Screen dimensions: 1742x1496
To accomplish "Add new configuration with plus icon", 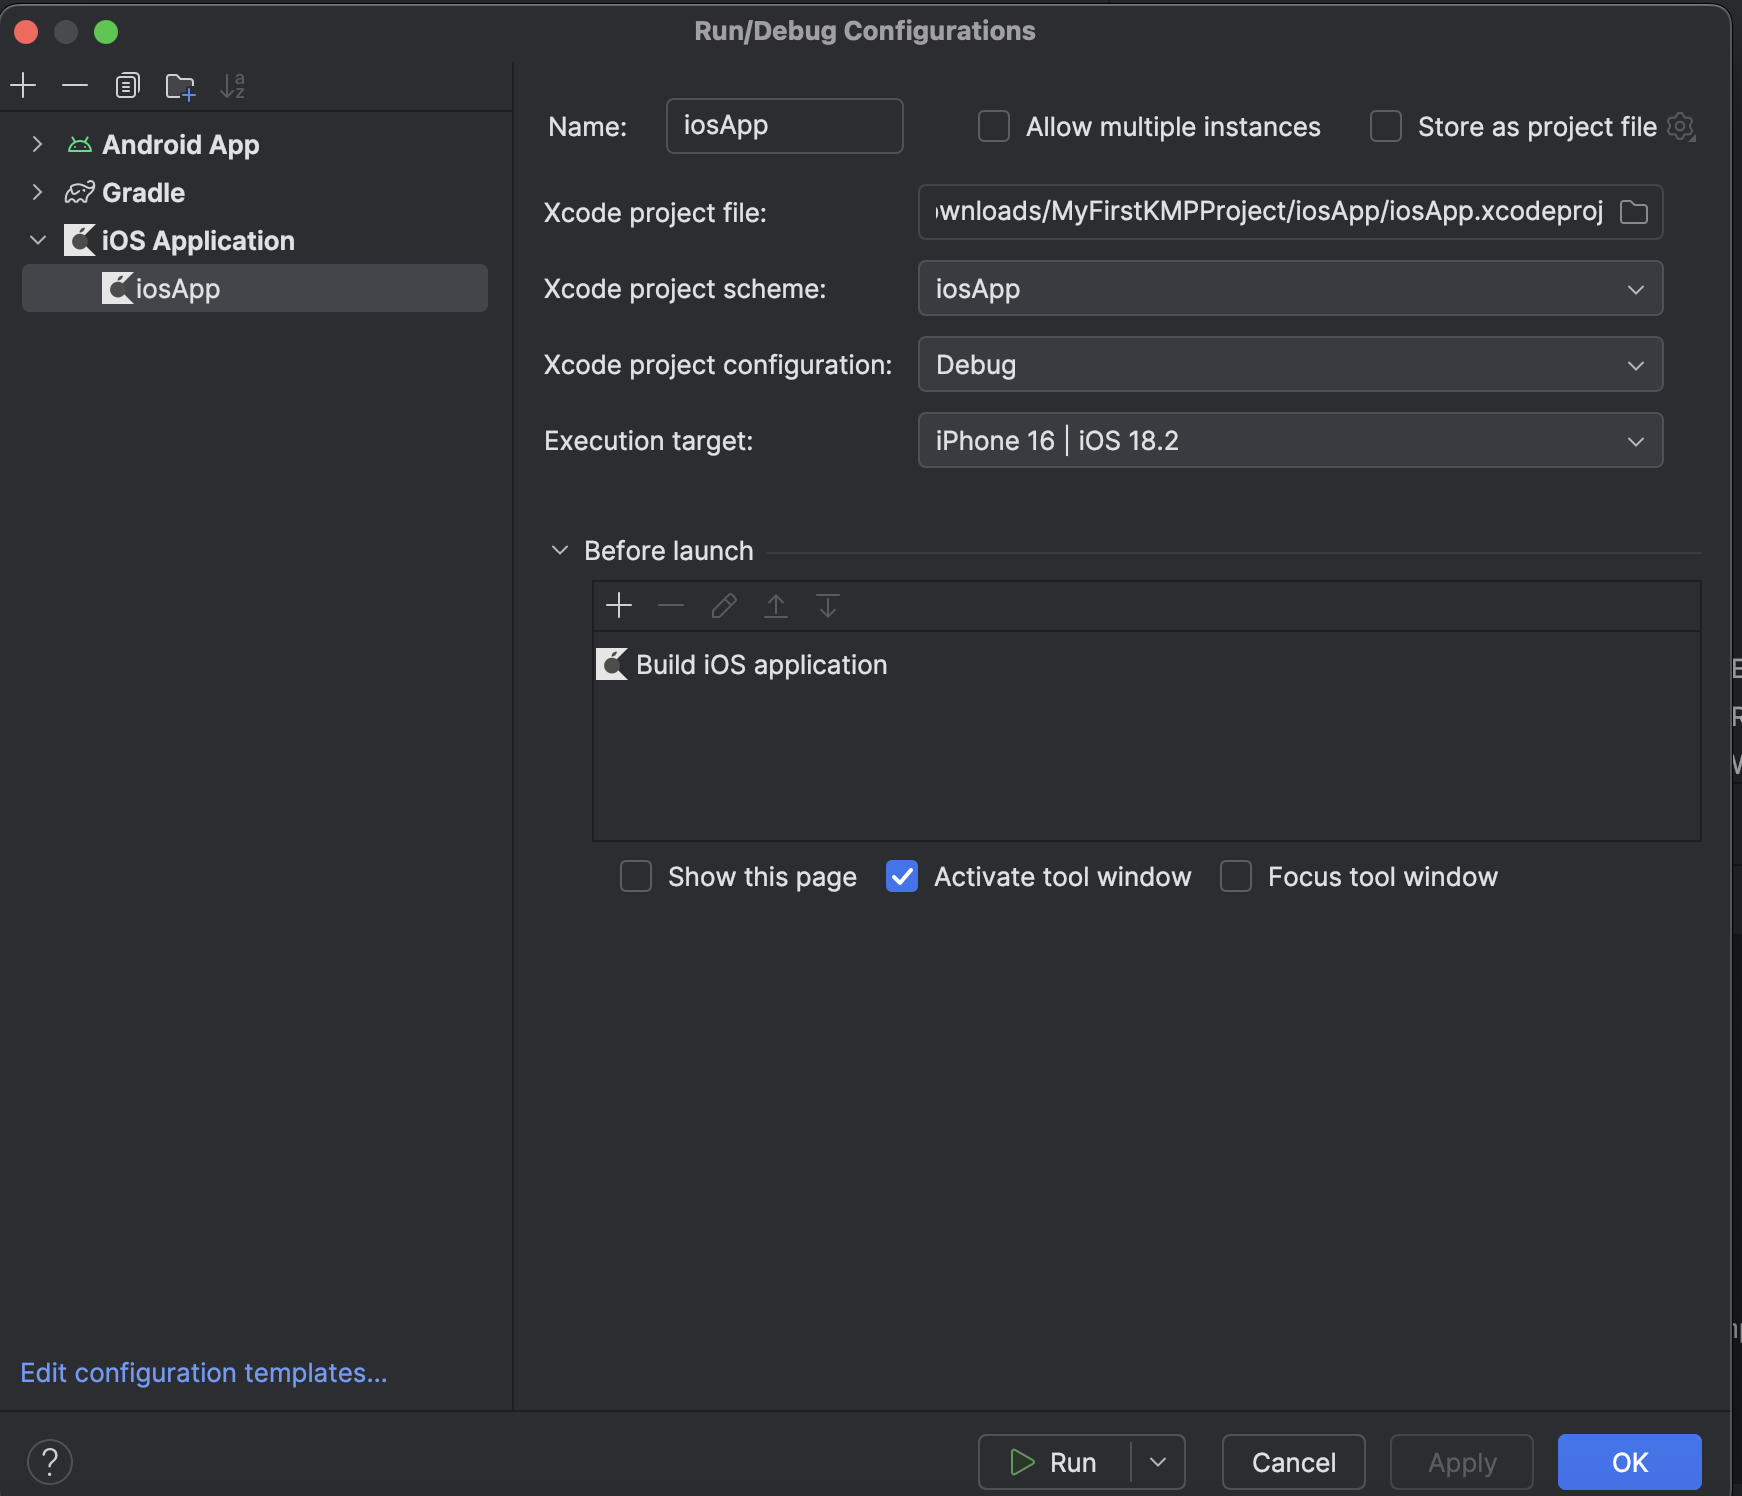I will coord(23,86).
